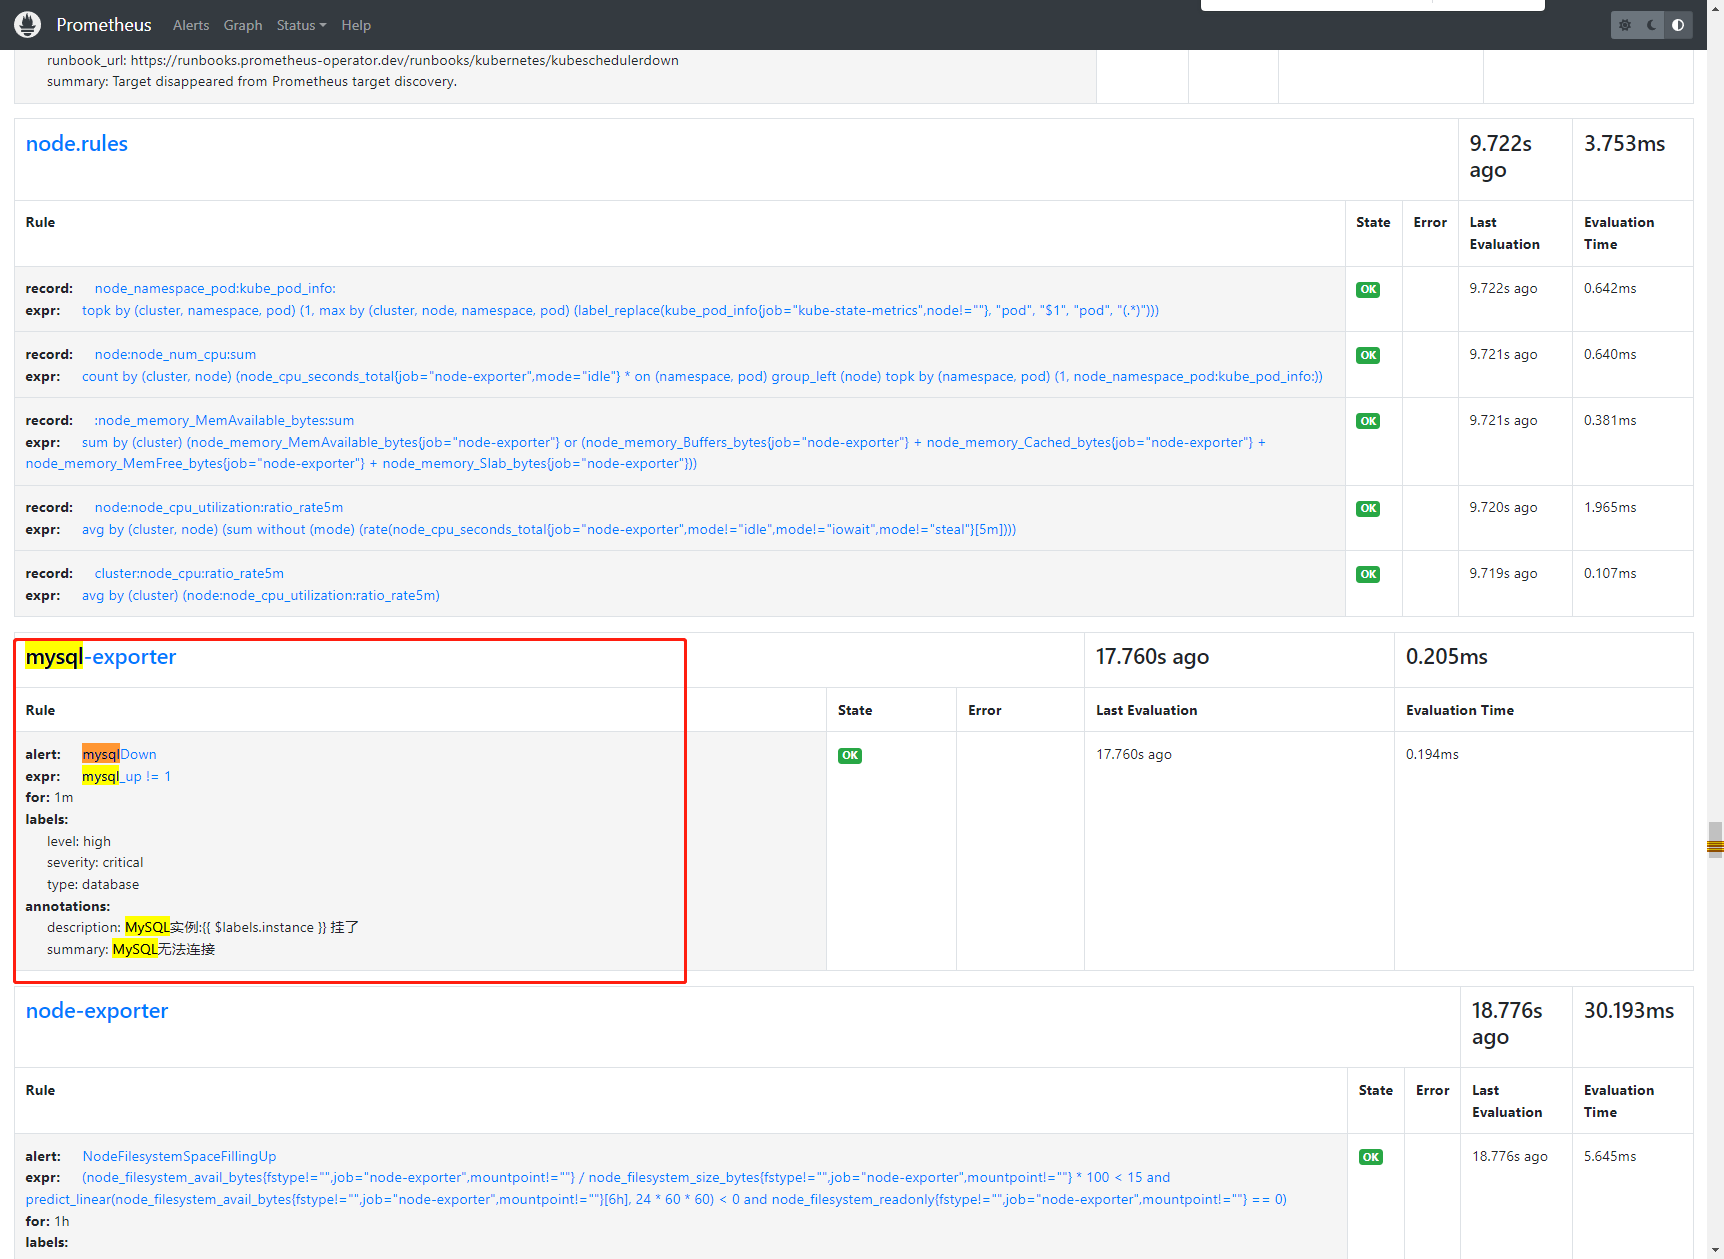Select the 'for: 1h' NodeFilesystemSpaceFillingUp duration
1724x1259 pixels.
(48, 1222)
